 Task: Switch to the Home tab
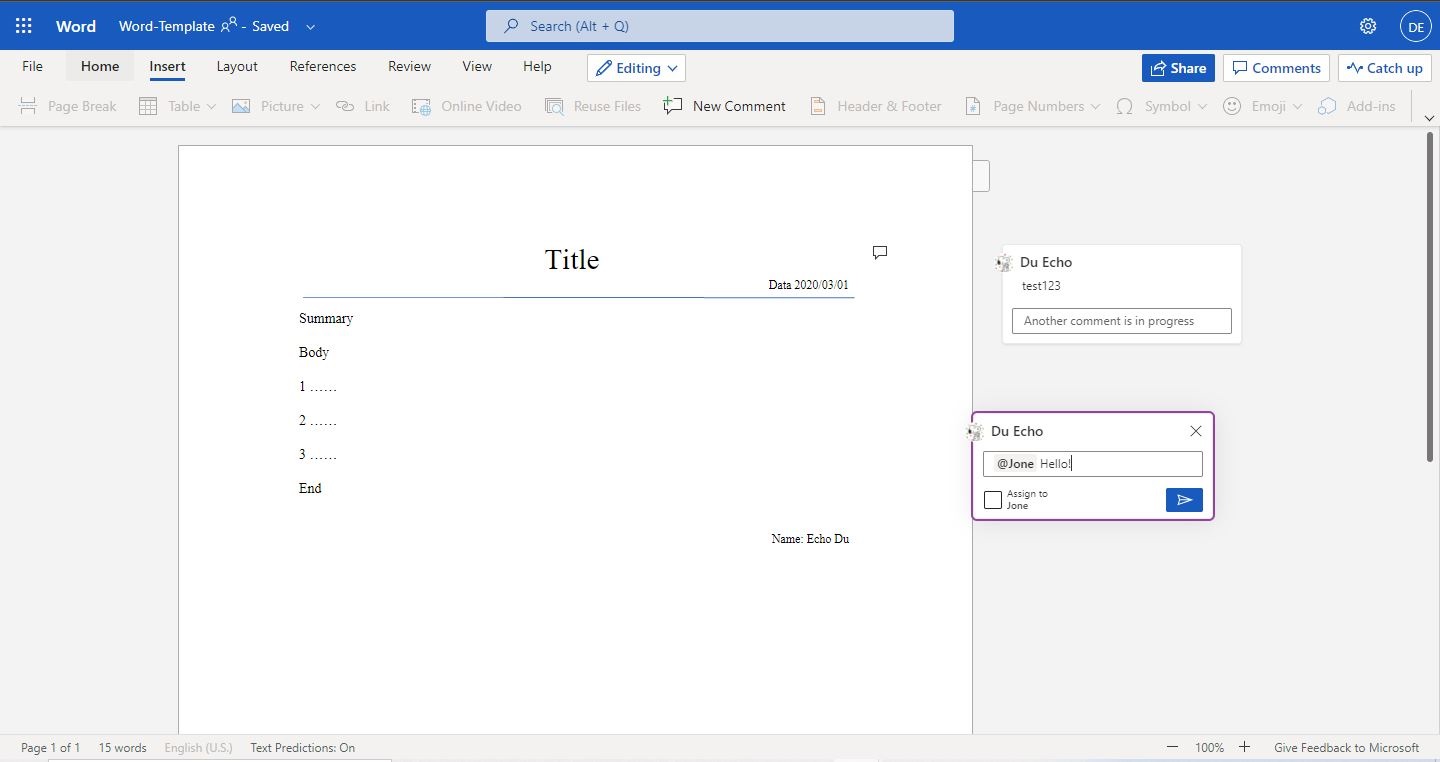pos(100,67)
